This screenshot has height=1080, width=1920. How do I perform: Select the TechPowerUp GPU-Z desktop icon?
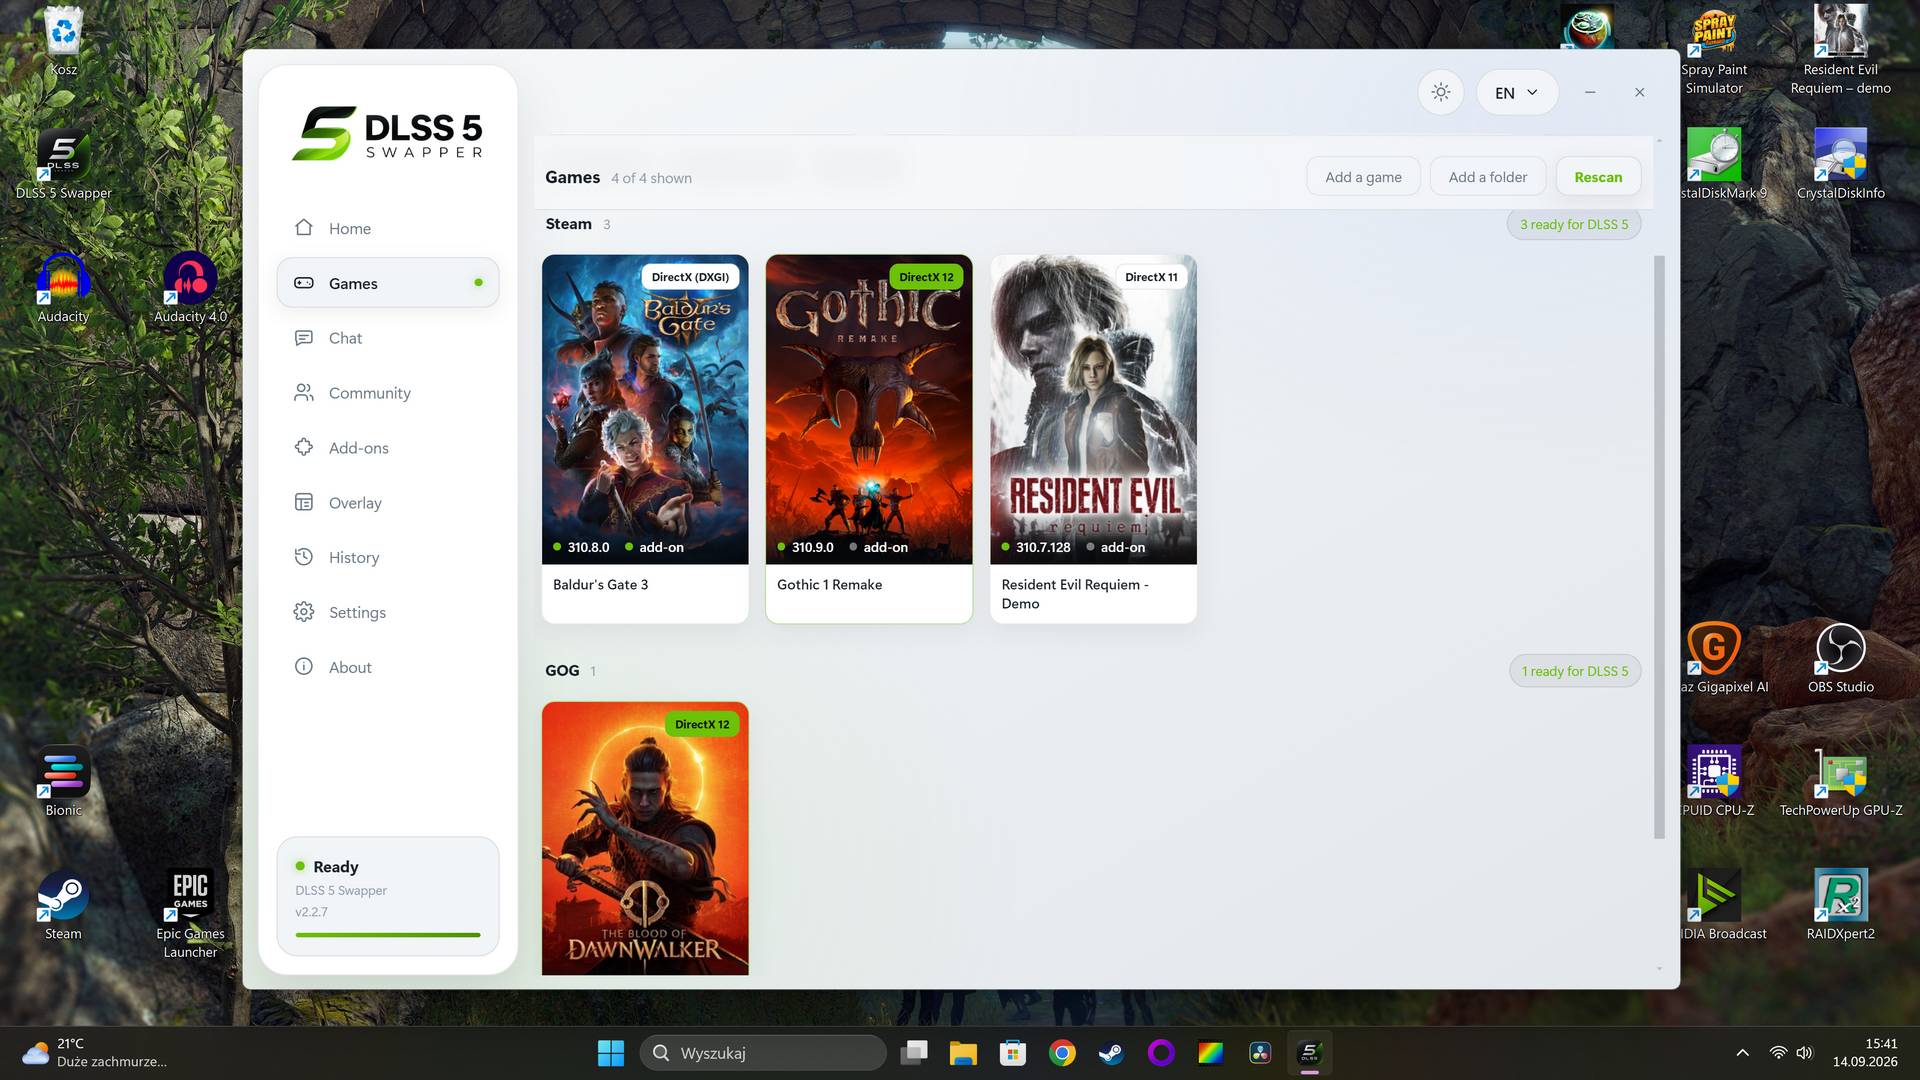pos(1840,782)
